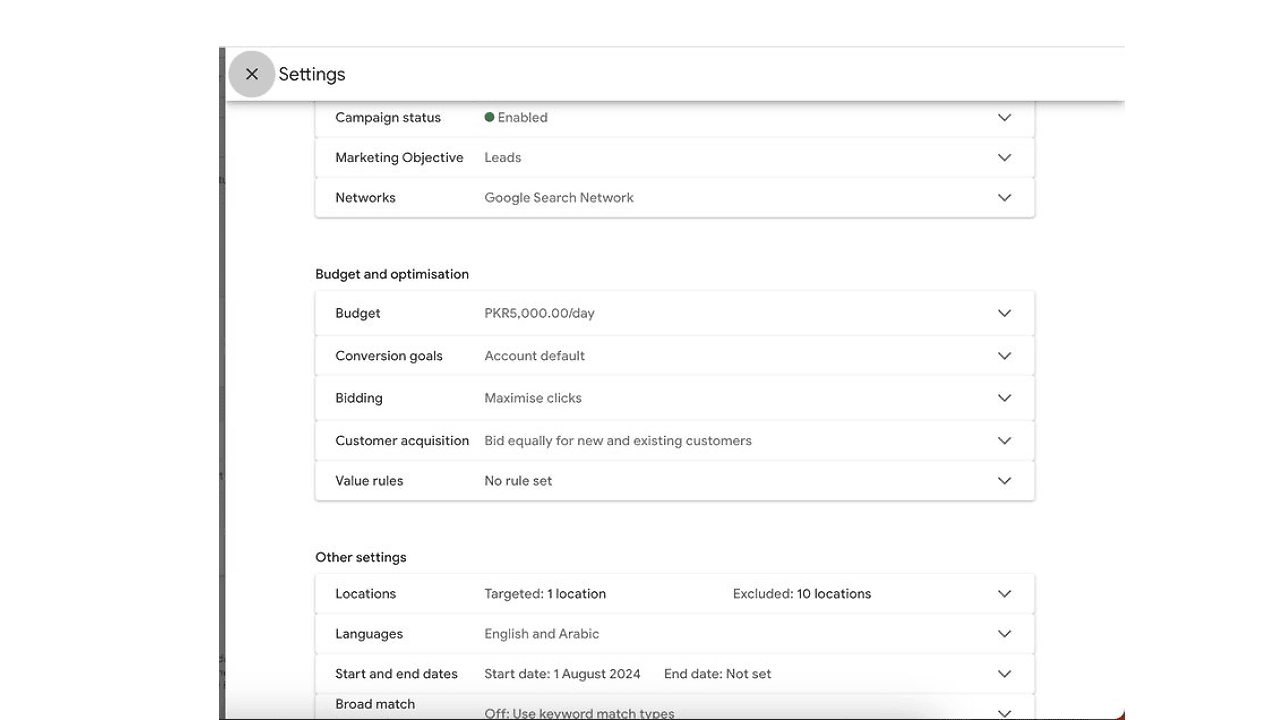Click the Marketing Objective label
The height and width of the screenshot is (720, 1280).
pos(399,157)
